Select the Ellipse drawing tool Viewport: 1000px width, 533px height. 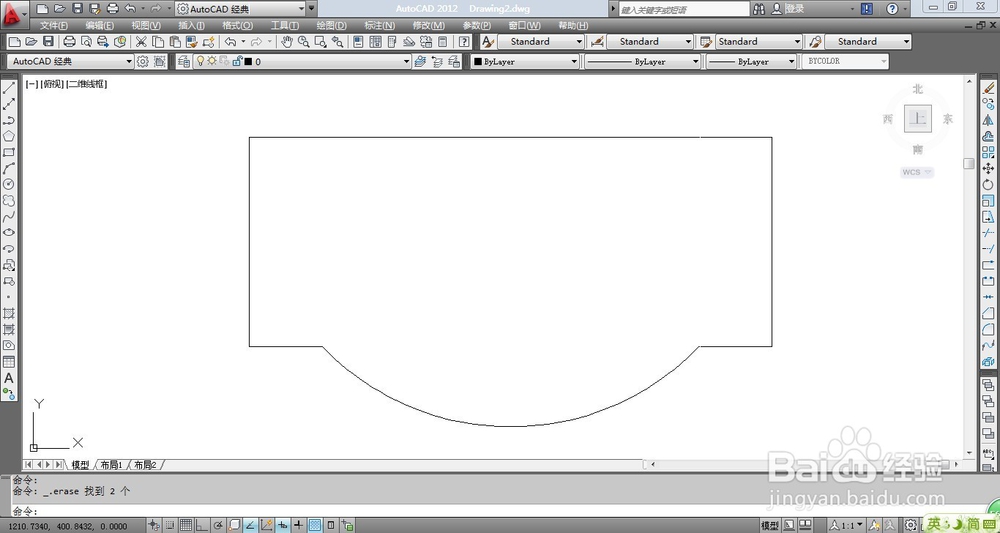click(x=9, y=233)
